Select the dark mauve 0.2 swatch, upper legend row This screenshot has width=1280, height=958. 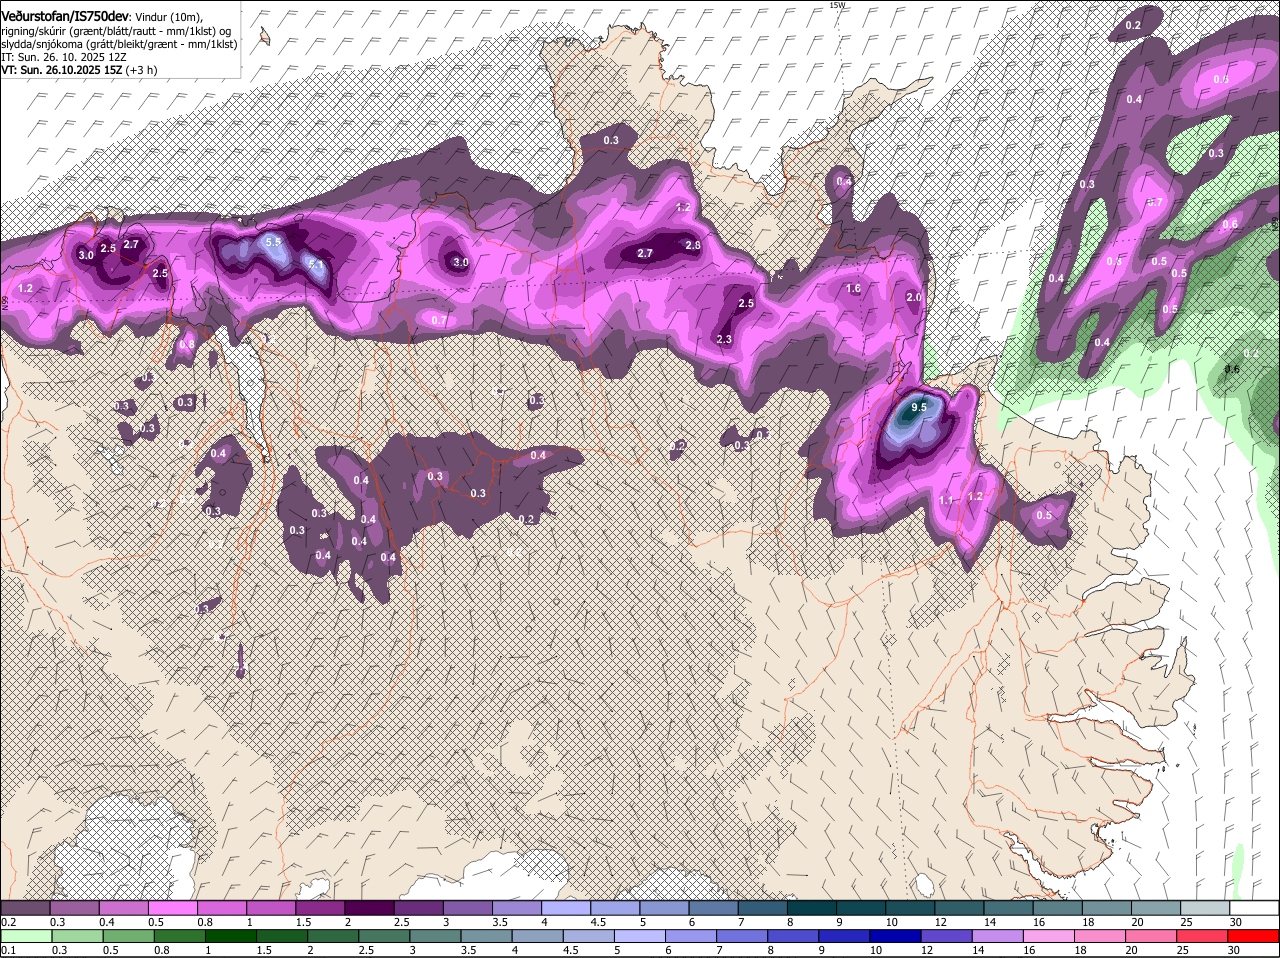click(25, 907)
